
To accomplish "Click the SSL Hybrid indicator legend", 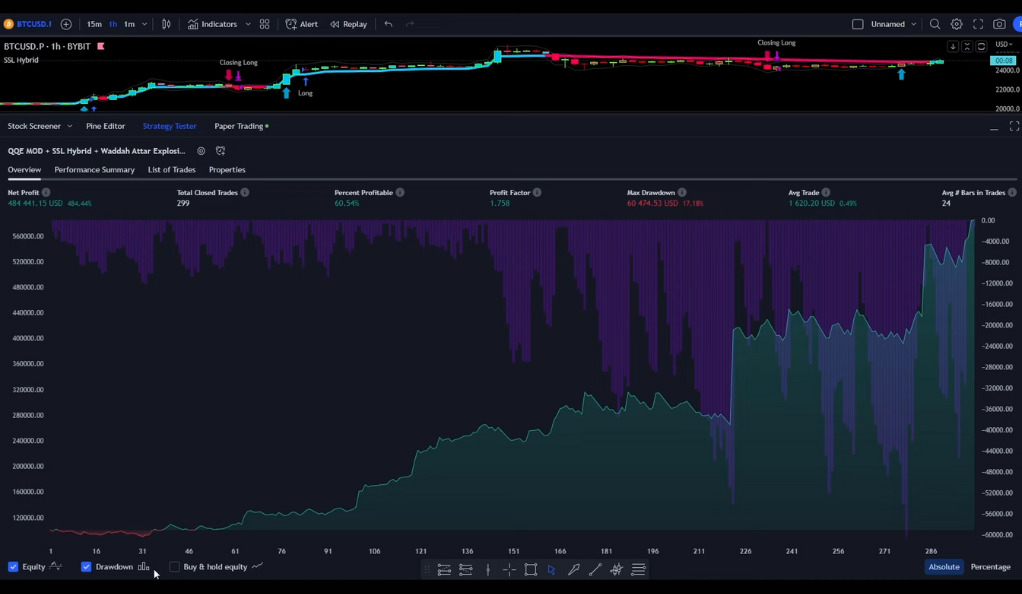I will click(x=21, y=60).
